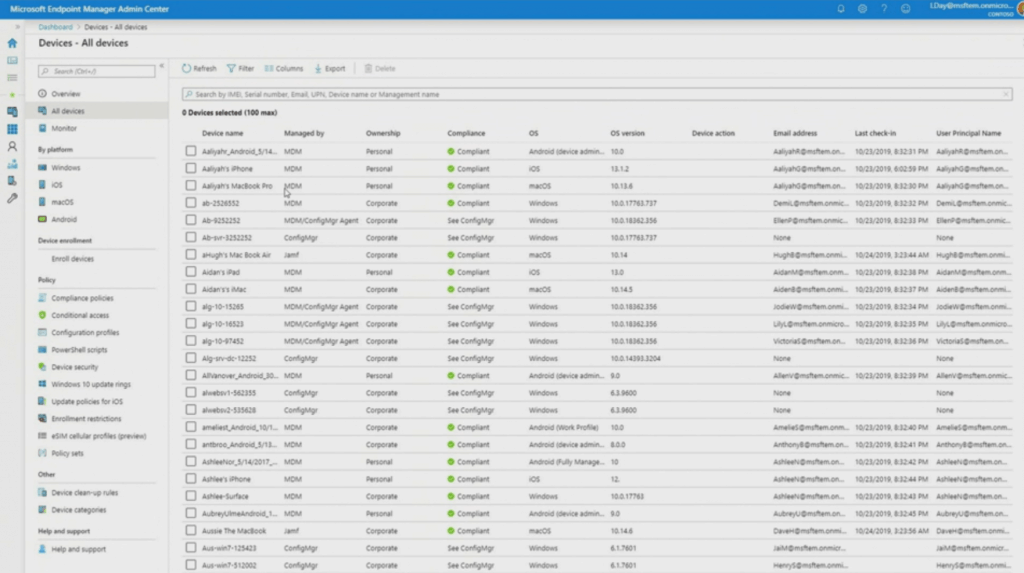Click the feedback smiley icon

(905, 8)
